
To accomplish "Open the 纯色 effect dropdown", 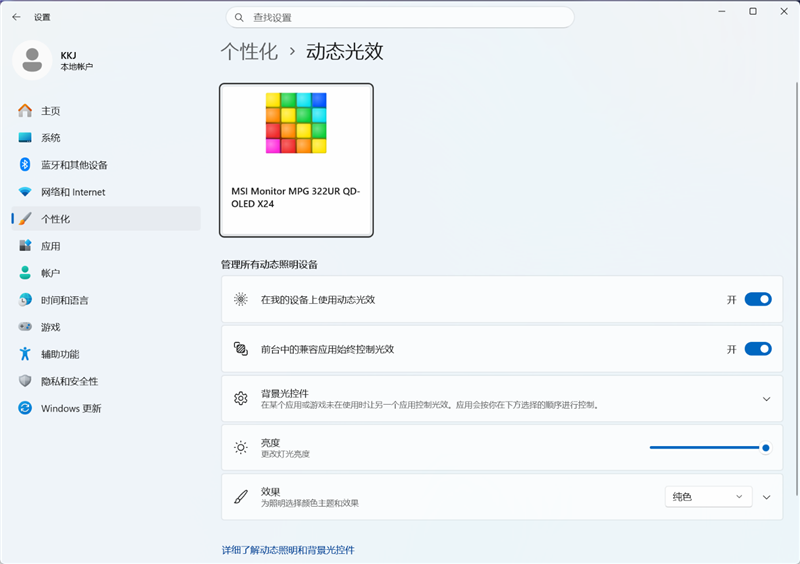I will pyautogui.click(x=708, y=497).
